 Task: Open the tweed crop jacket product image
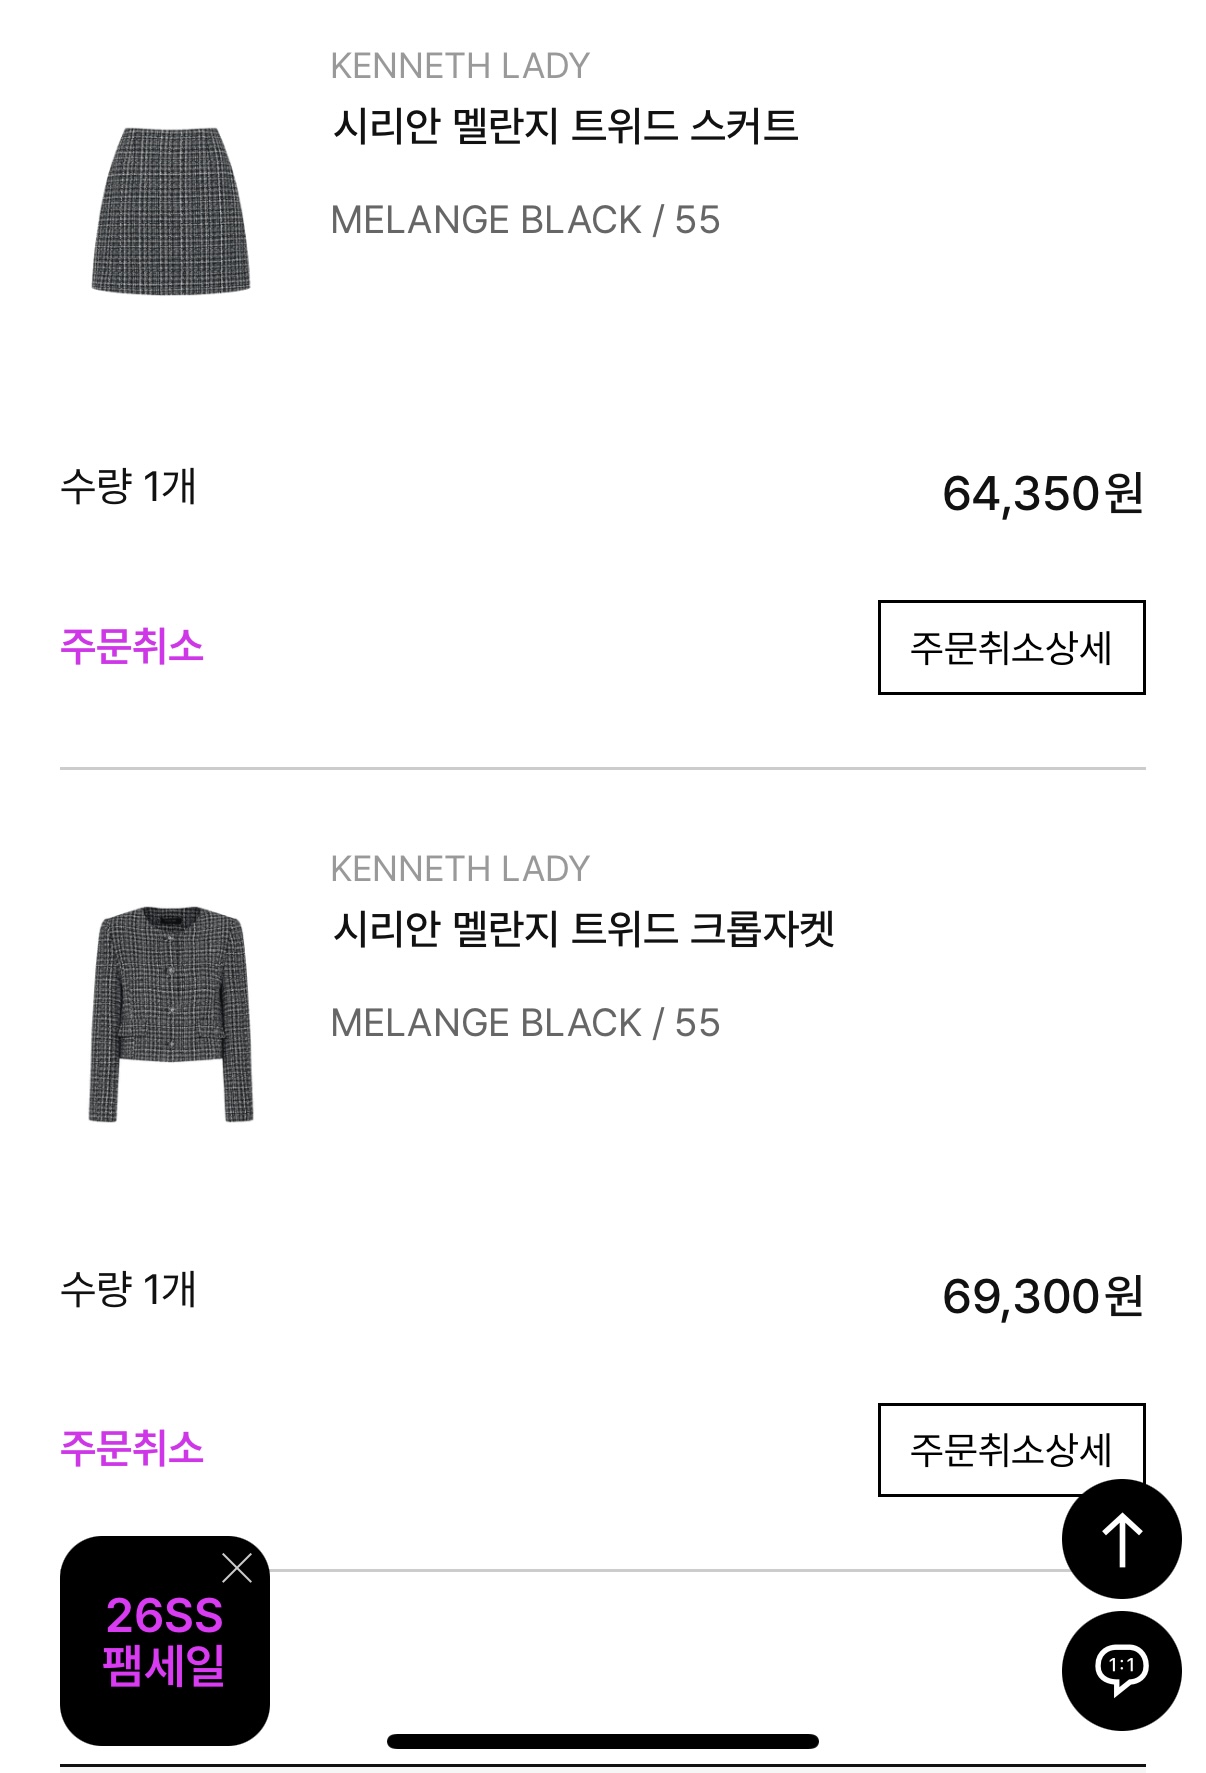coord(171,1013)
